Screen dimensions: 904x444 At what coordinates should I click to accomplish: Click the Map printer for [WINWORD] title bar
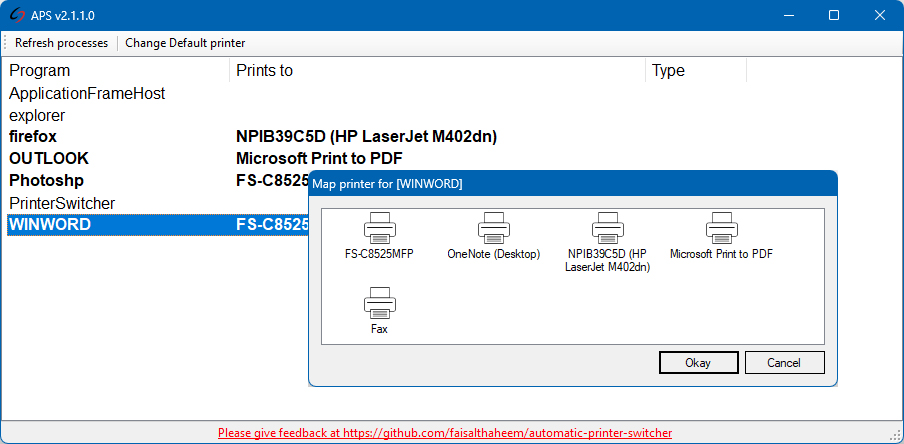pos(572,184)
